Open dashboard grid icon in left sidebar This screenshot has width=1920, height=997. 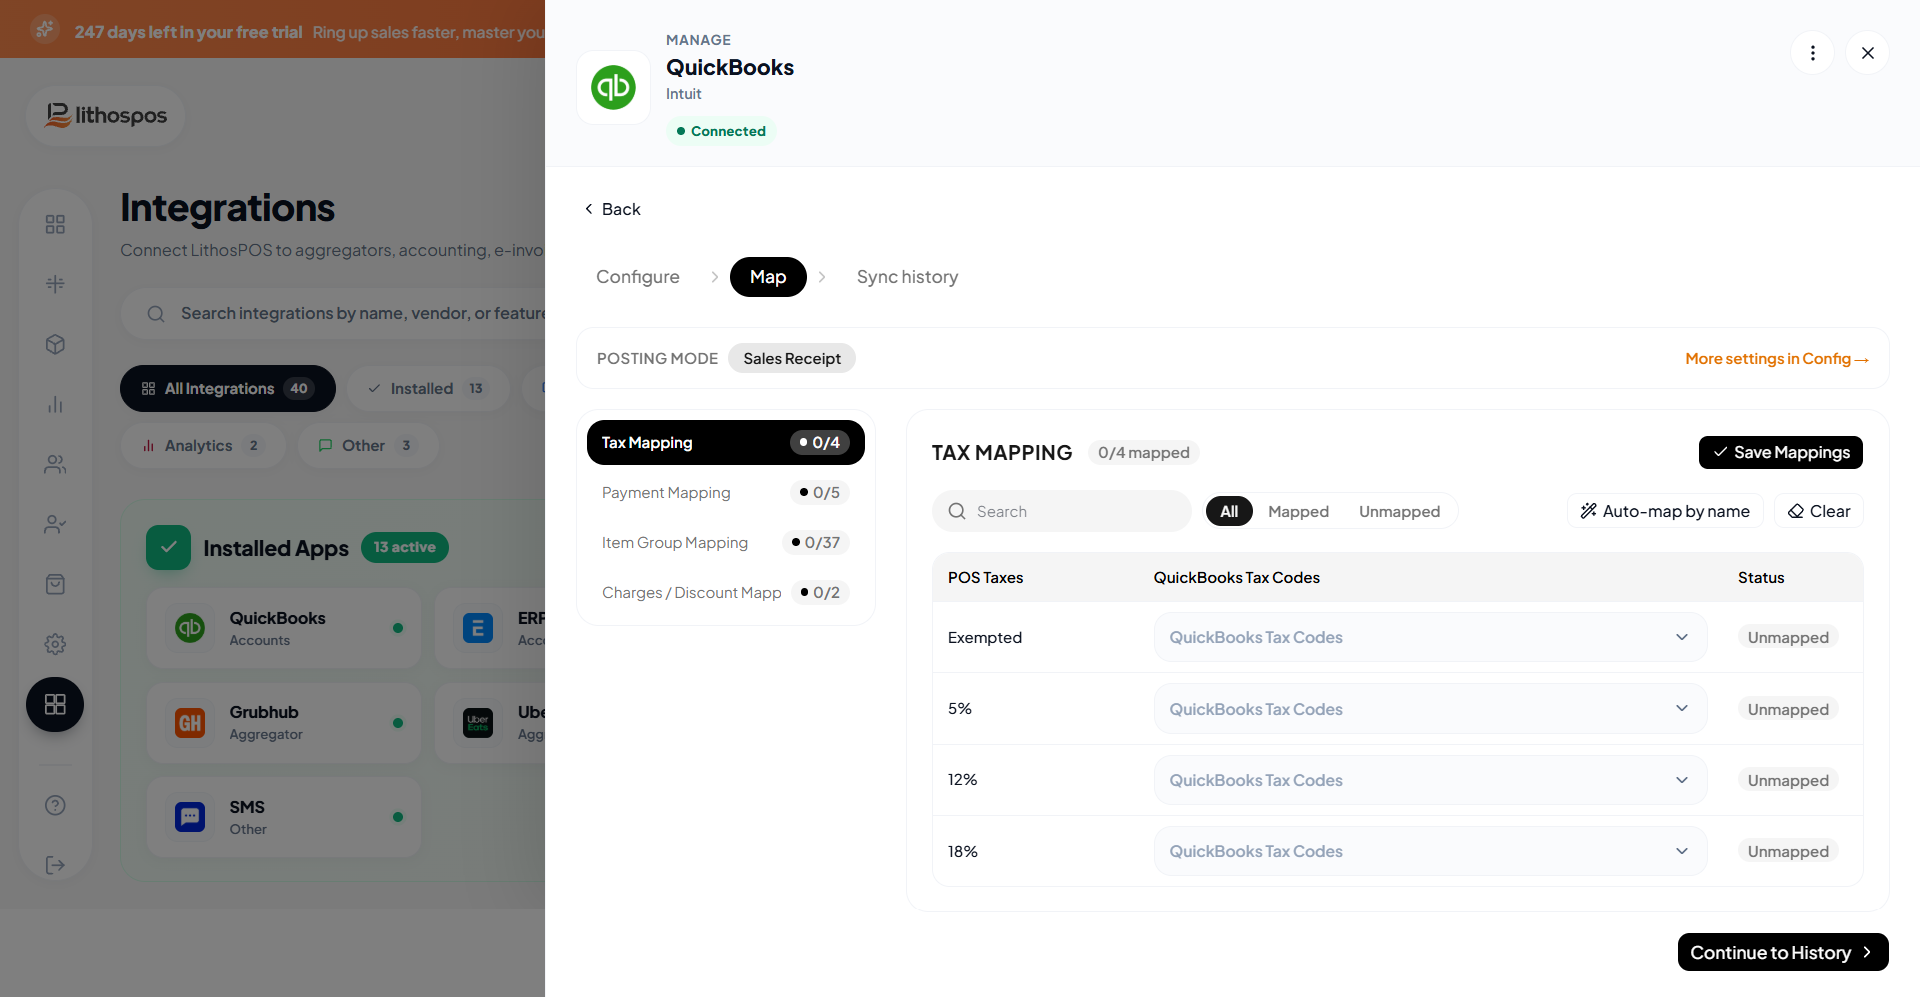[55, 224]
